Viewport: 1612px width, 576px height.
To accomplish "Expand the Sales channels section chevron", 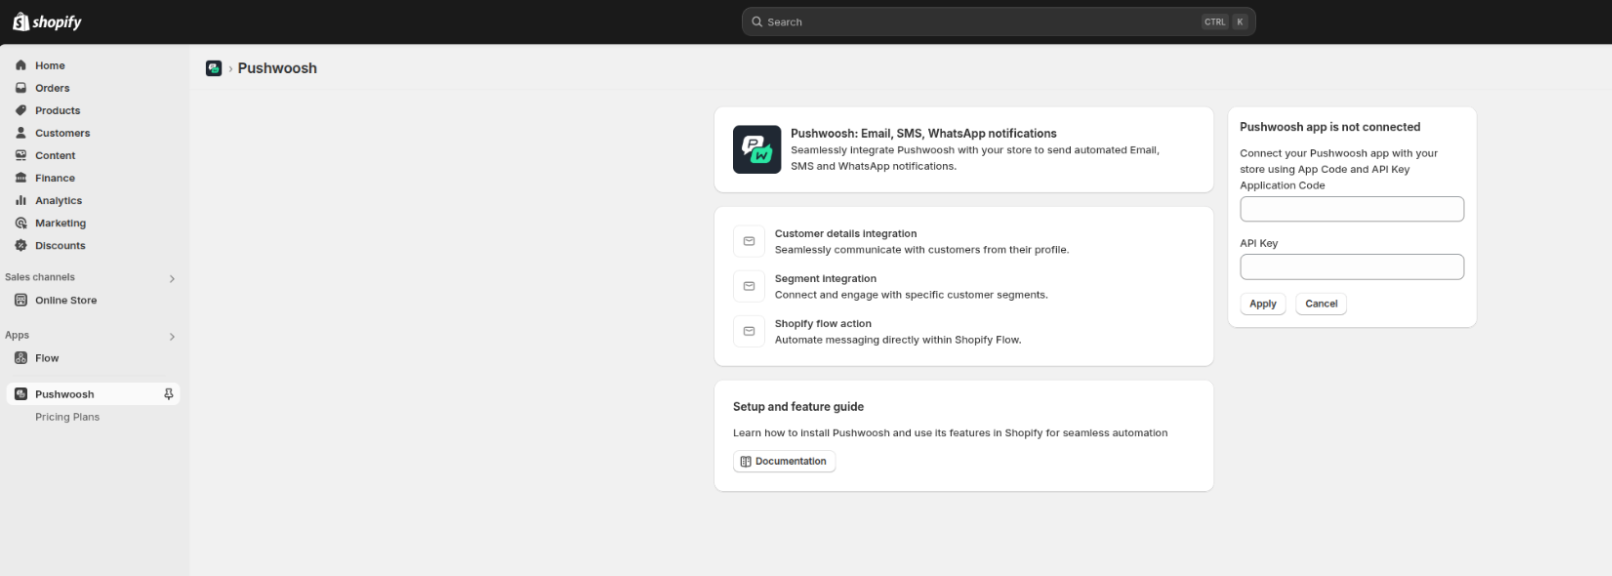I will coord(172,279).
